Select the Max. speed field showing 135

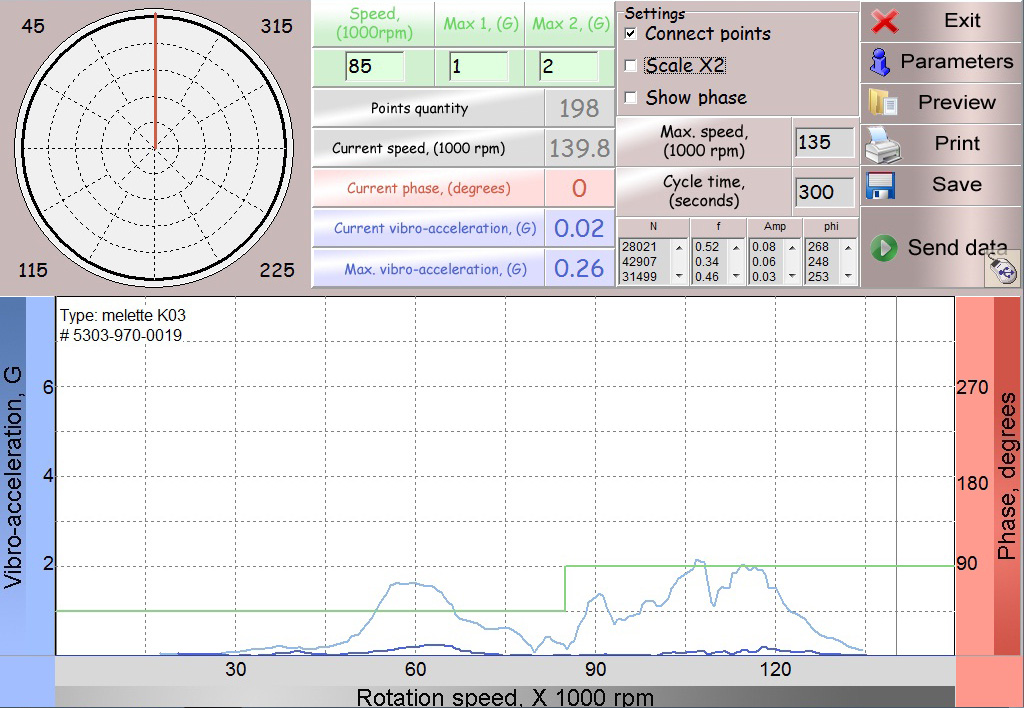pyautogui.click(x=824, y=142)
